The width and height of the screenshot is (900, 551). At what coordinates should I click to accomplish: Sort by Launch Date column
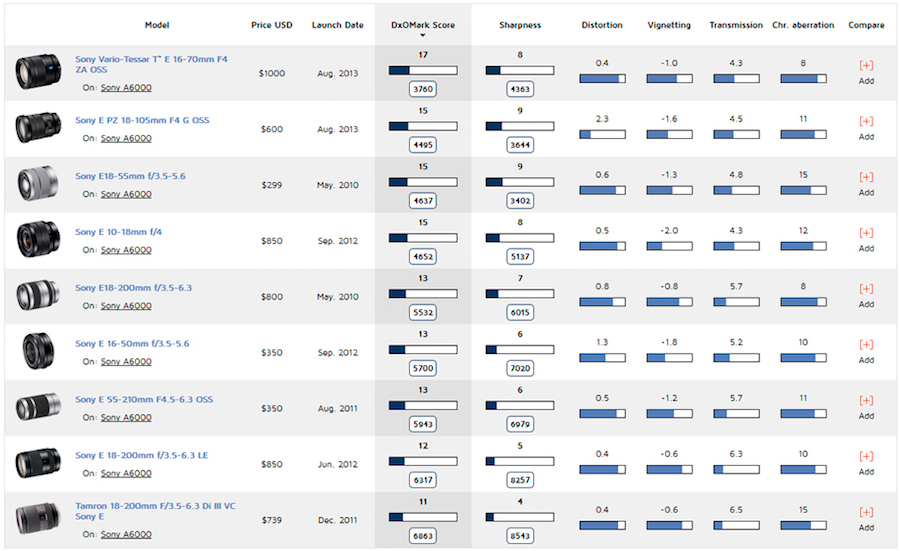click(337, 25)
